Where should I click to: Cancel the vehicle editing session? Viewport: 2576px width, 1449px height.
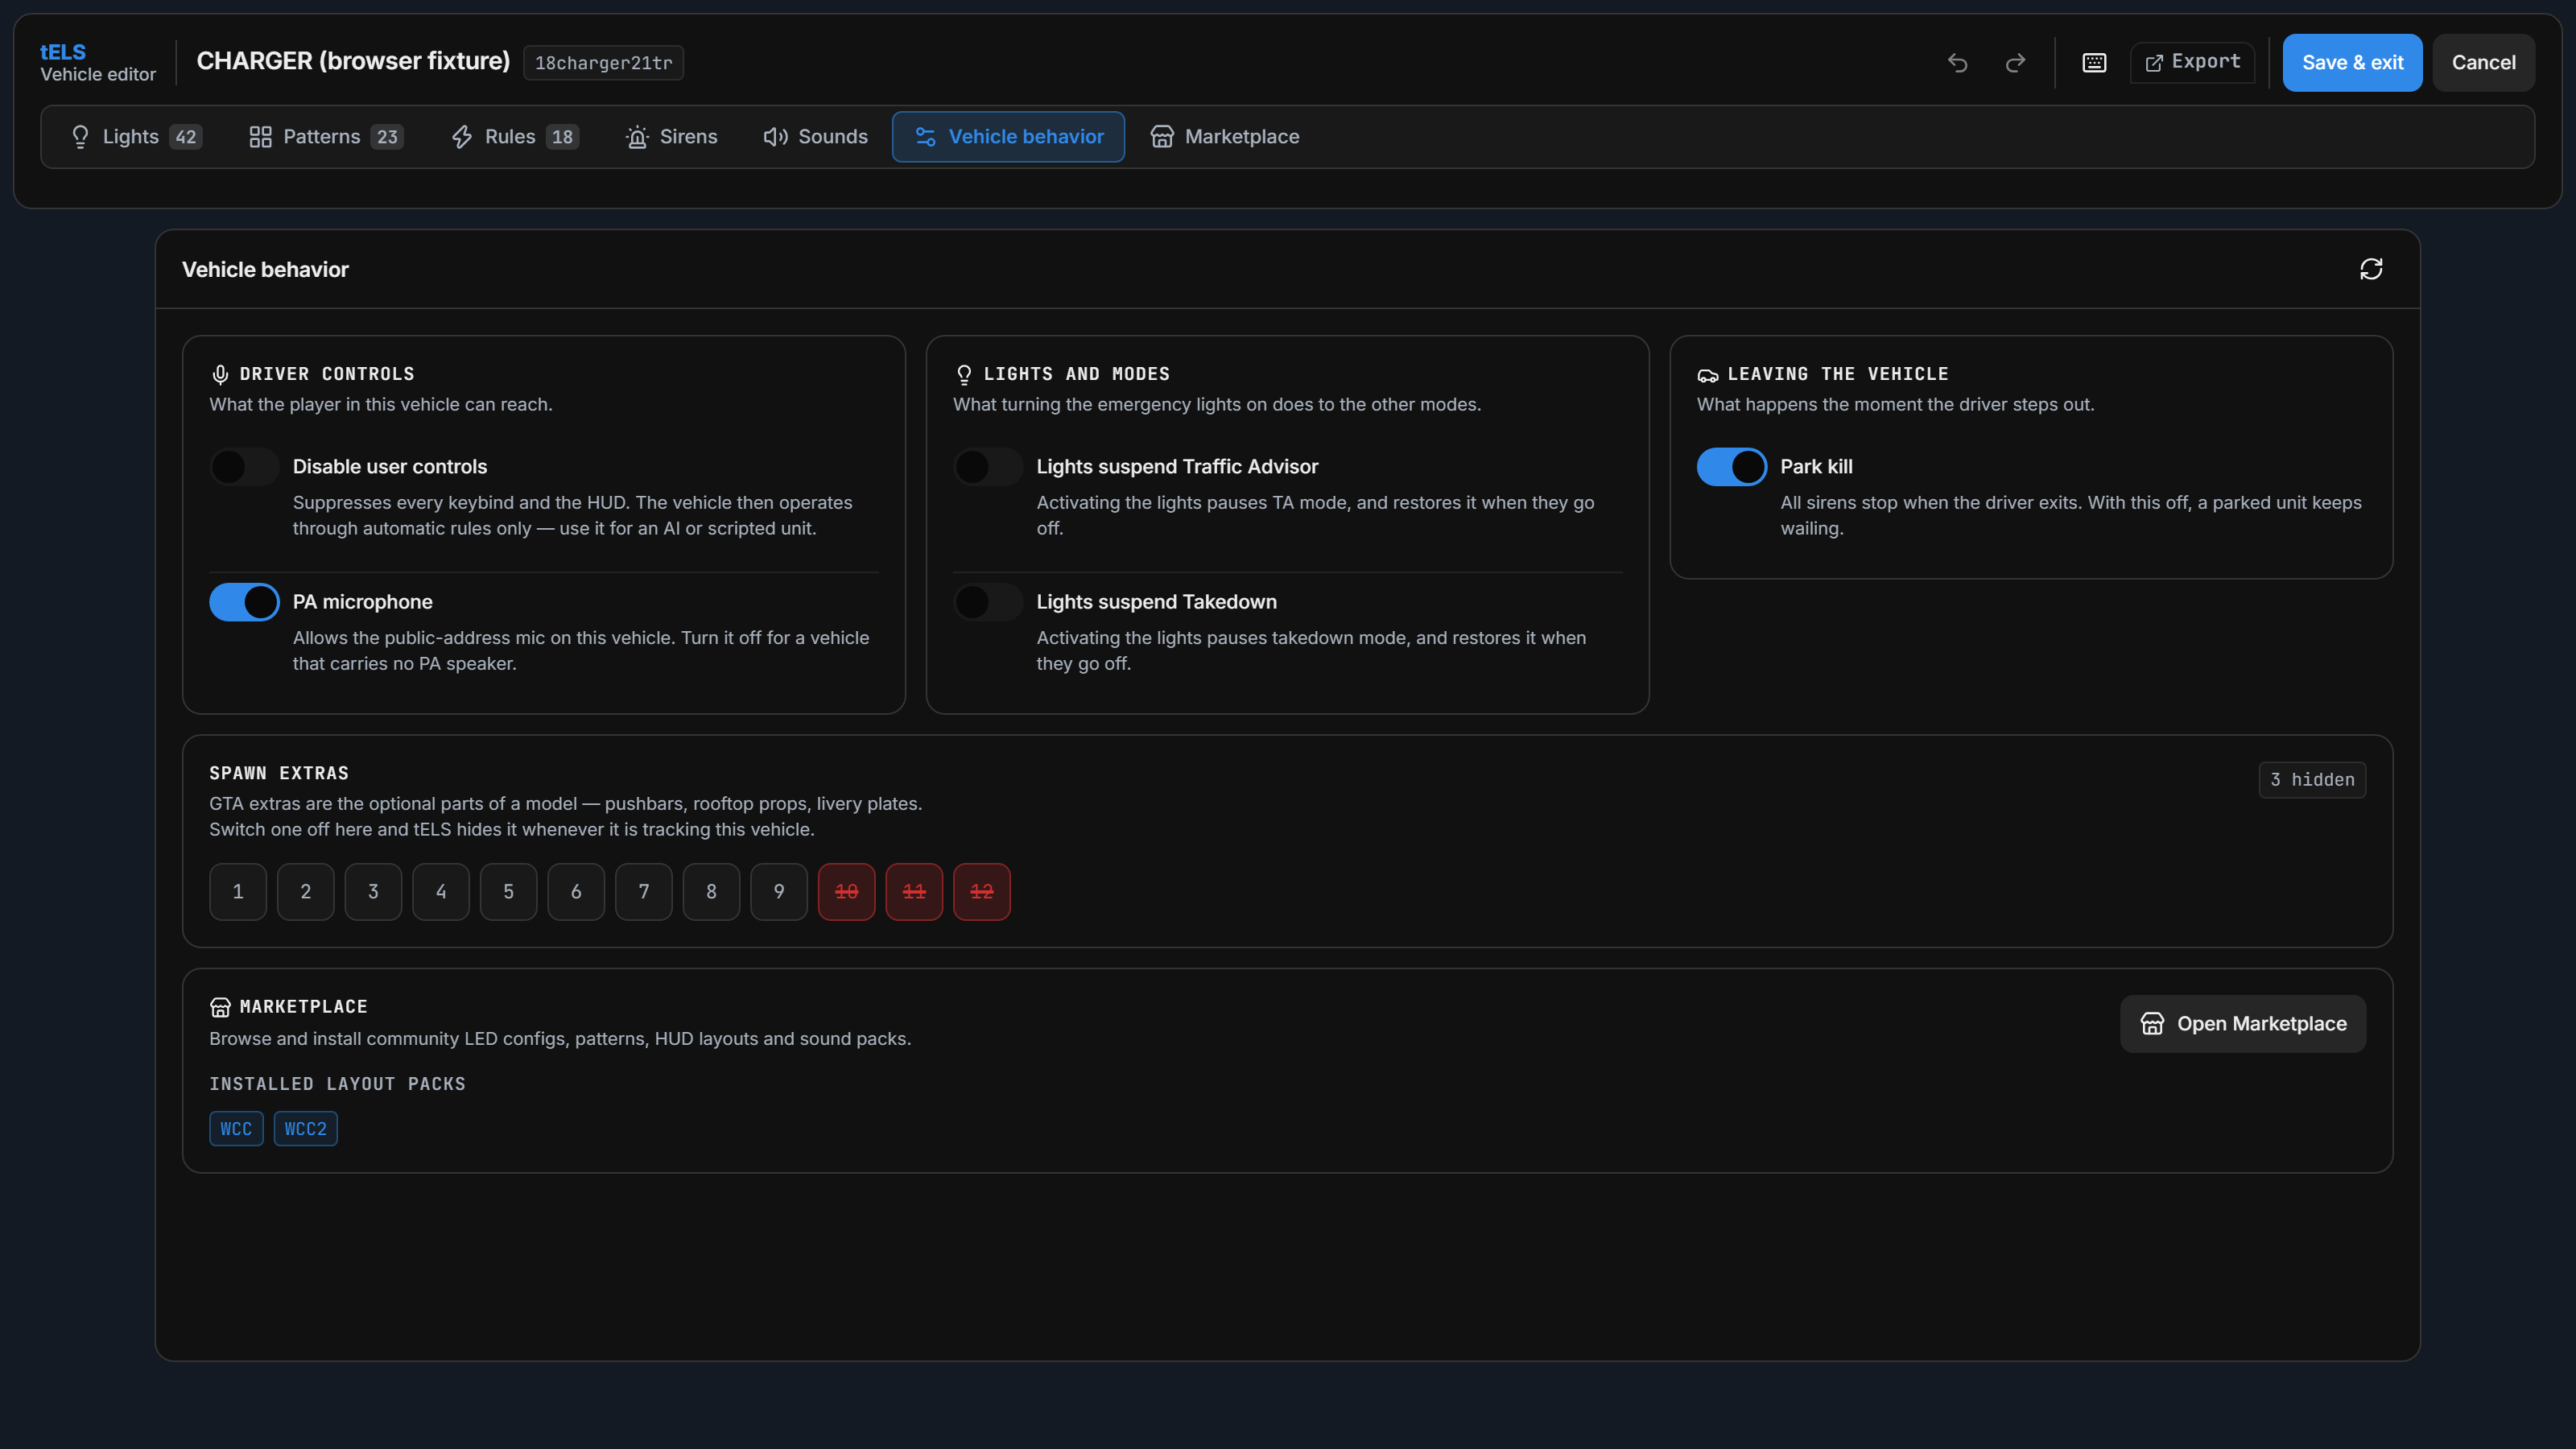(2483, 63)
